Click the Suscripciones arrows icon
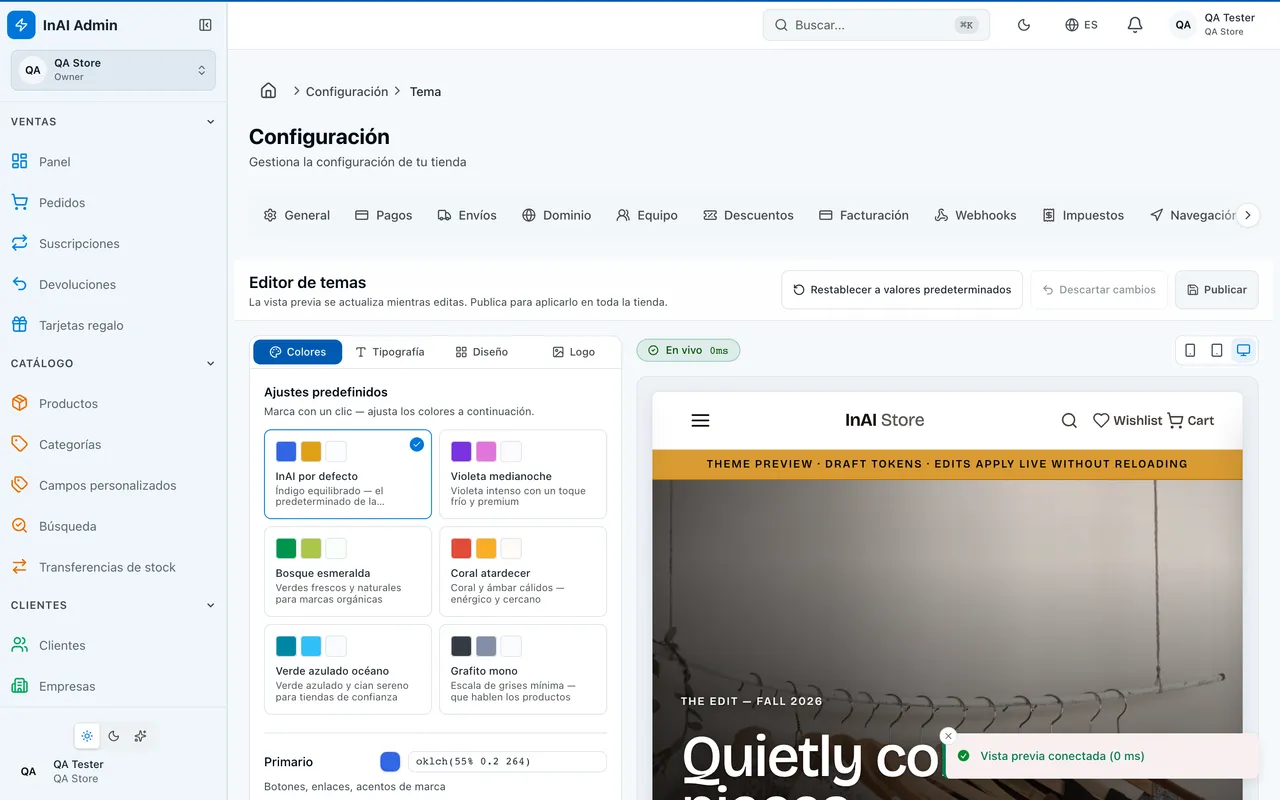 (19, 243)
